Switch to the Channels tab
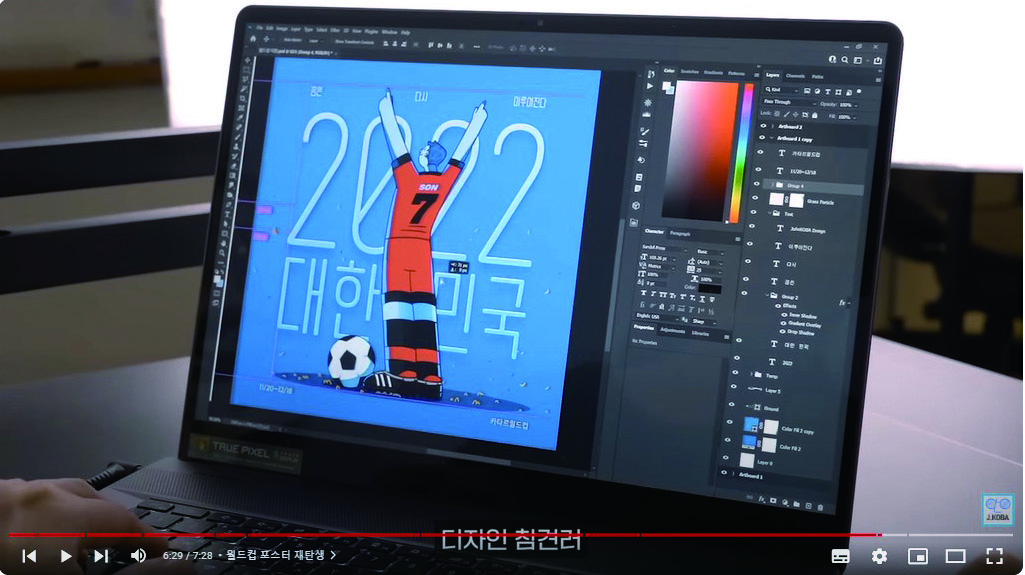The height and width of the screenshot is (575, 1025). (796, 76)
